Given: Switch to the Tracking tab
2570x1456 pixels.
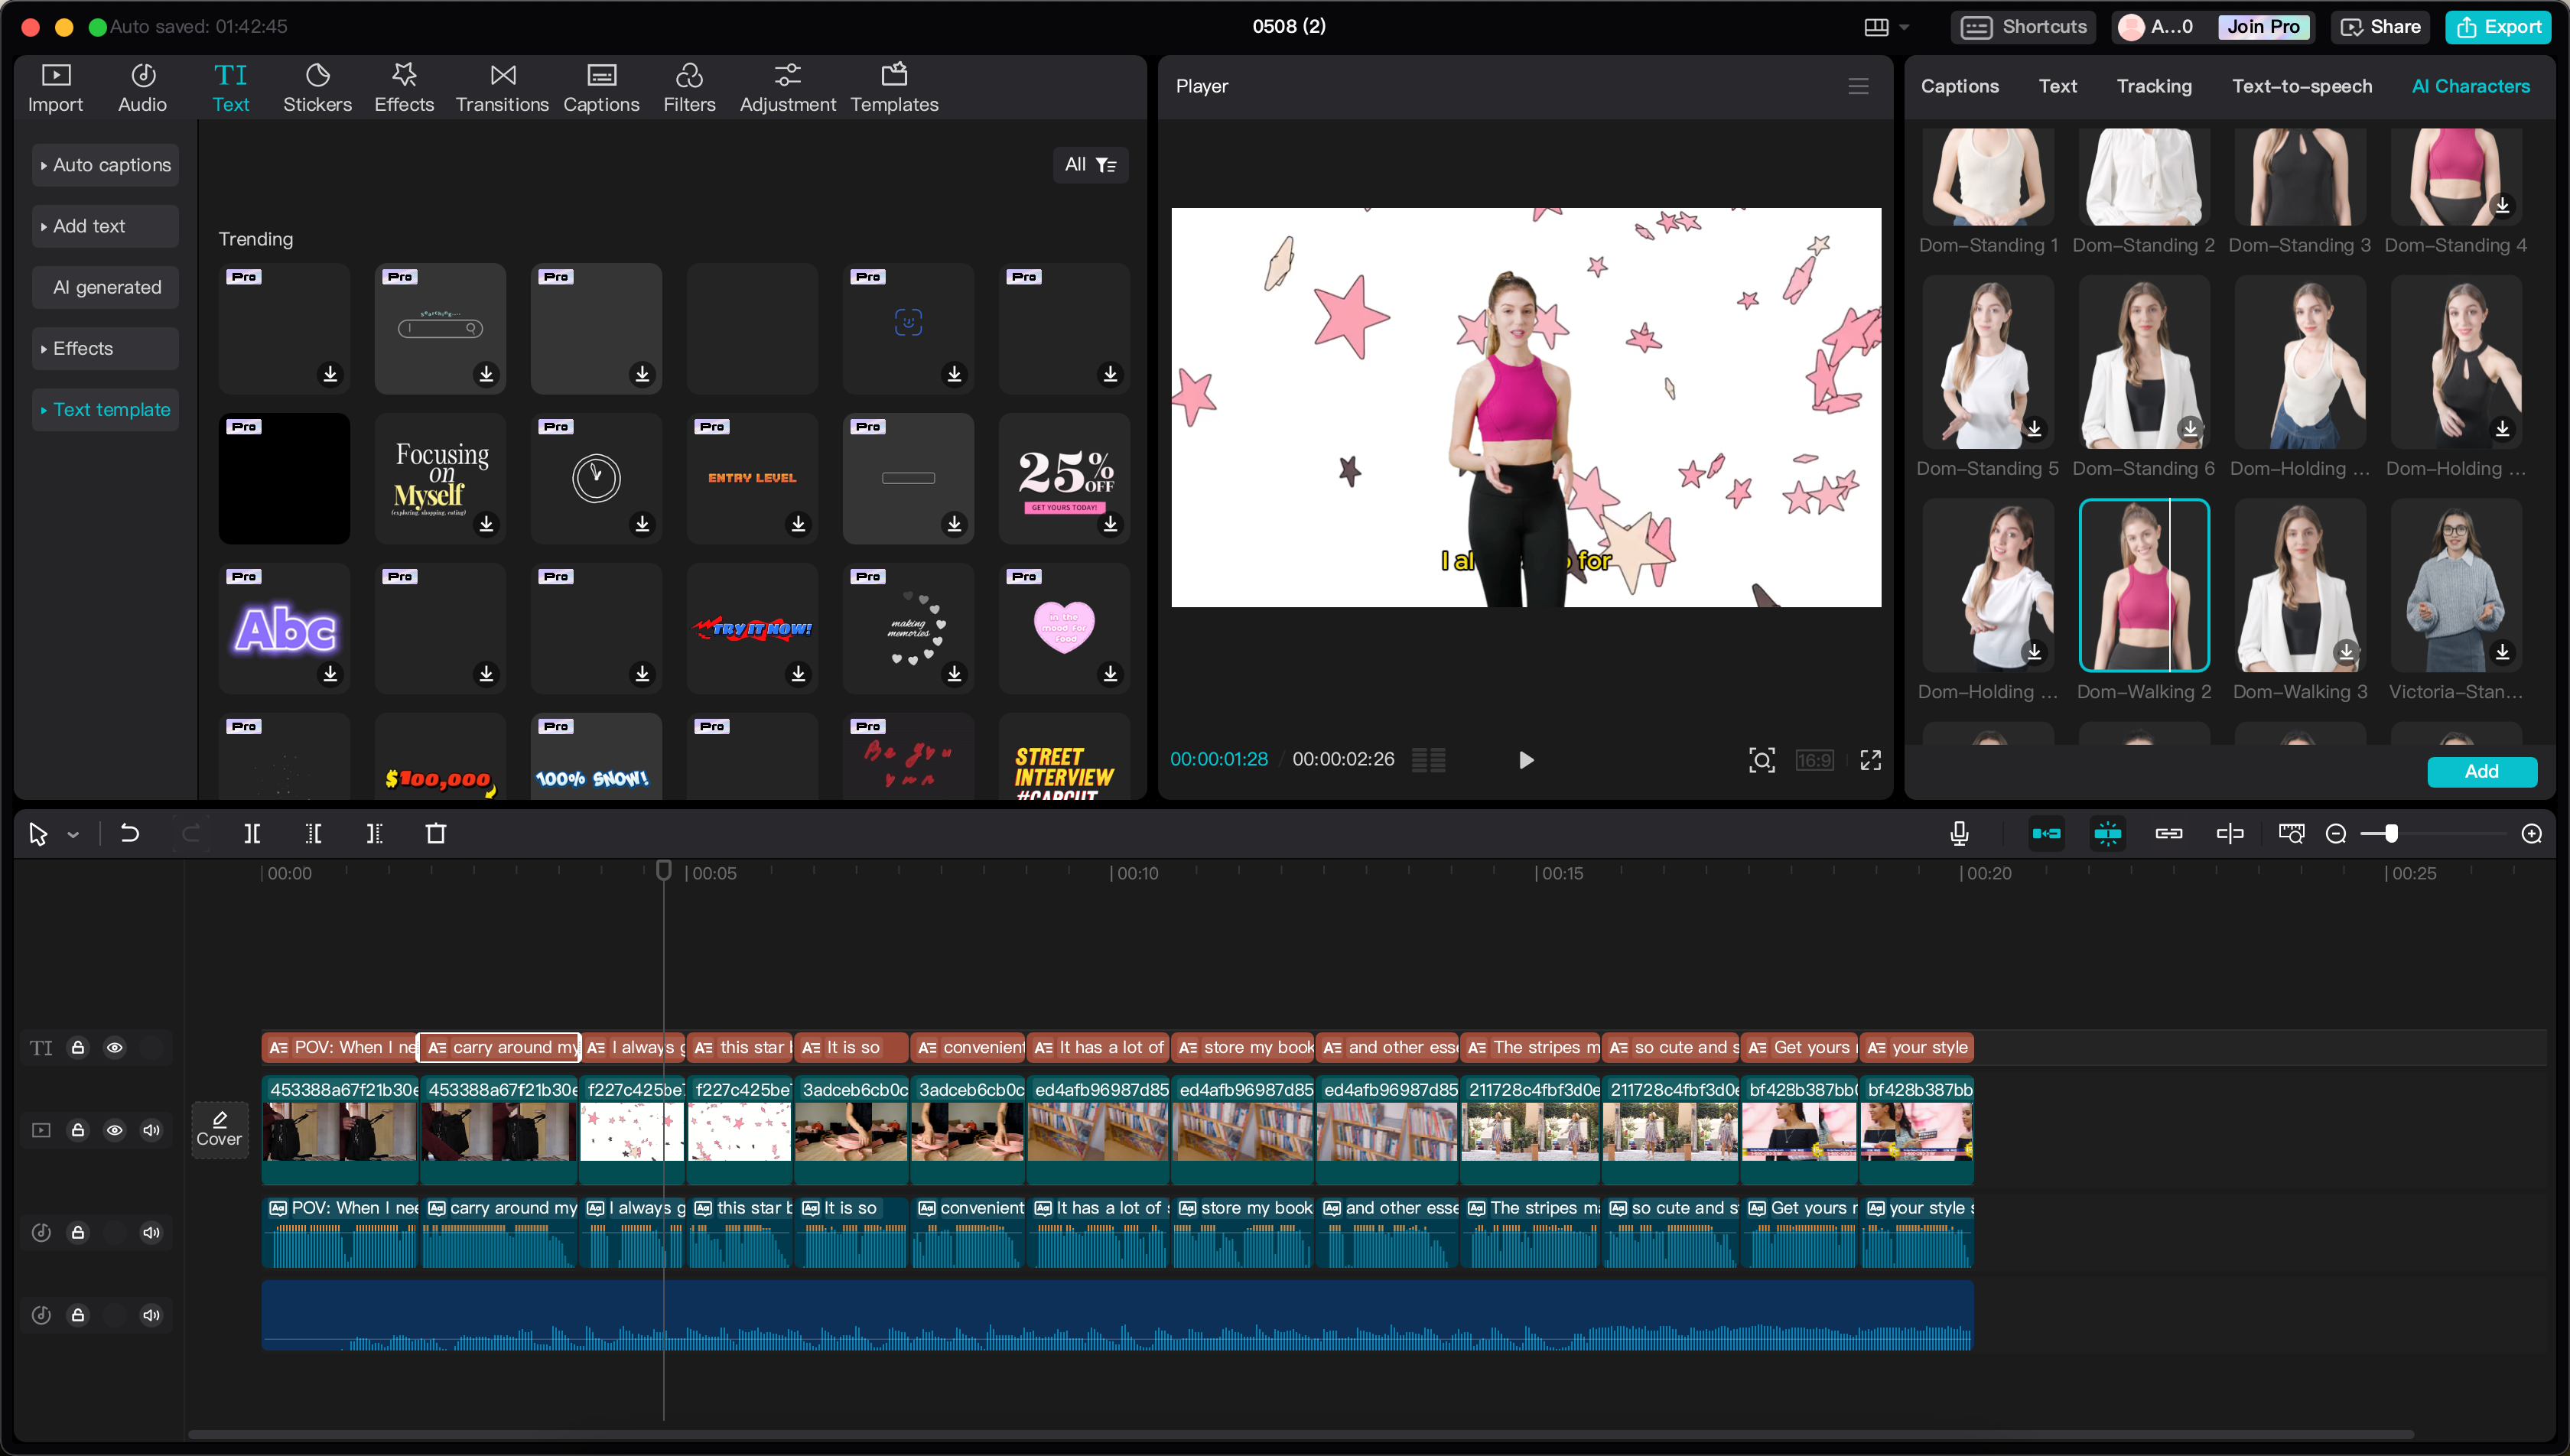Looking at the screenshot, I should coord(2153,86).
